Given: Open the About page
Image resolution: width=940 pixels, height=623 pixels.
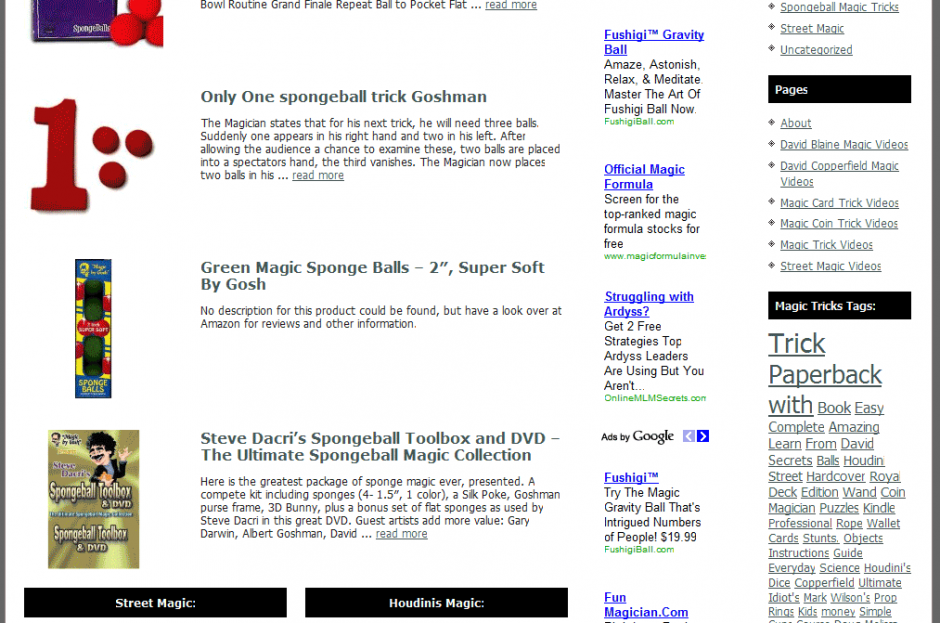Looking at the screenshot, I should click(x=796, y=123).
